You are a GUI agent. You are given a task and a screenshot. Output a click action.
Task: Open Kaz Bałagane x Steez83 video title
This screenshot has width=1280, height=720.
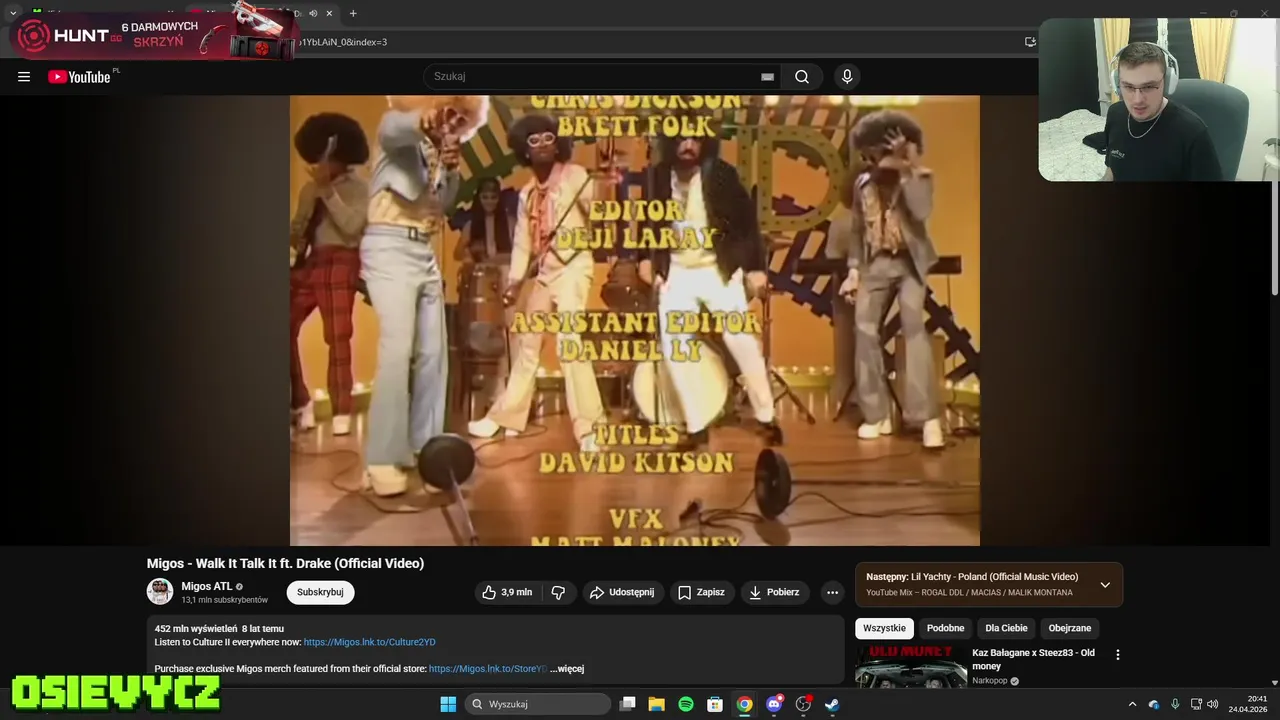(x=1033, y=659)
